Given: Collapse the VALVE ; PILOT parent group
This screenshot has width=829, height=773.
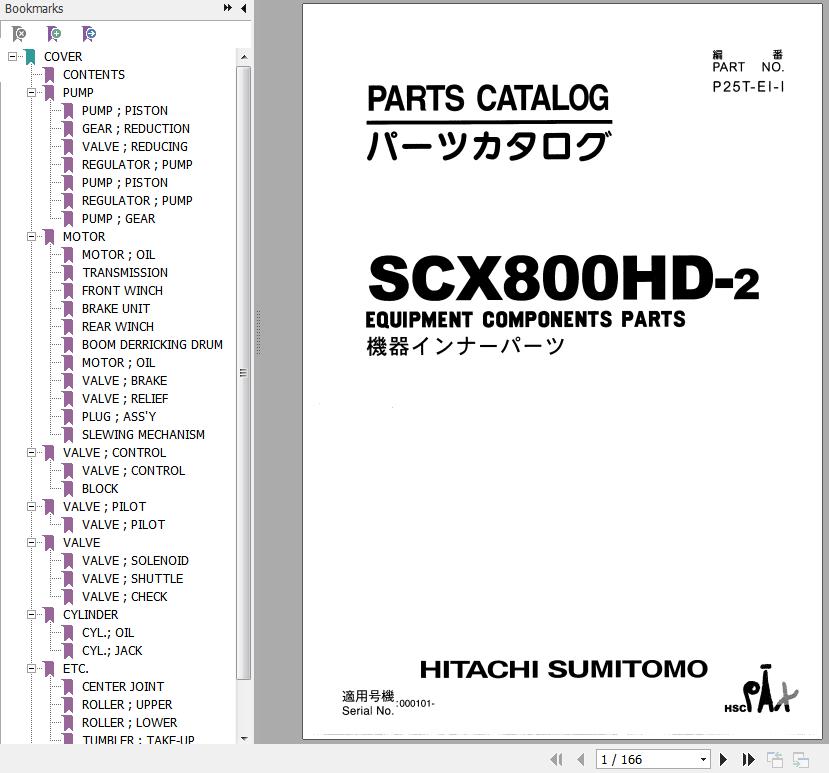Looking at the screenshot, I should click(31, 507).
